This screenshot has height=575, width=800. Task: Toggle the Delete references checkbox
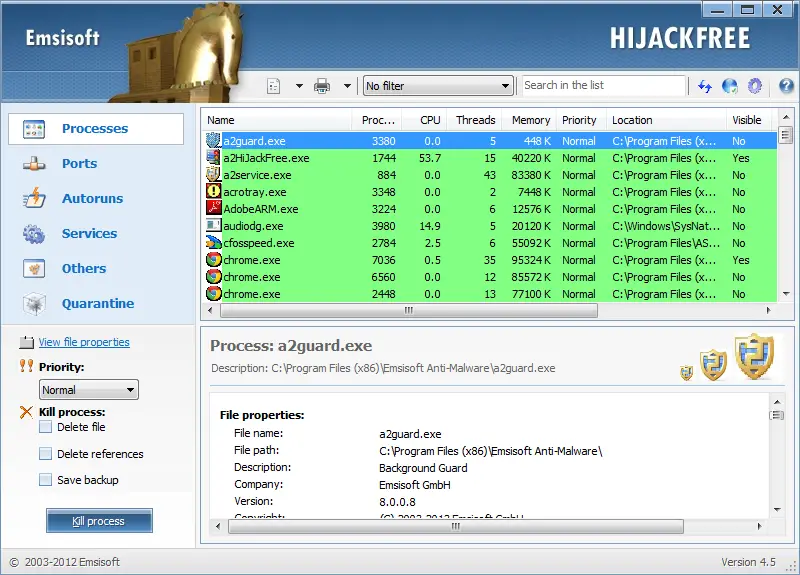pyautogui.click(x=45, y=454)
